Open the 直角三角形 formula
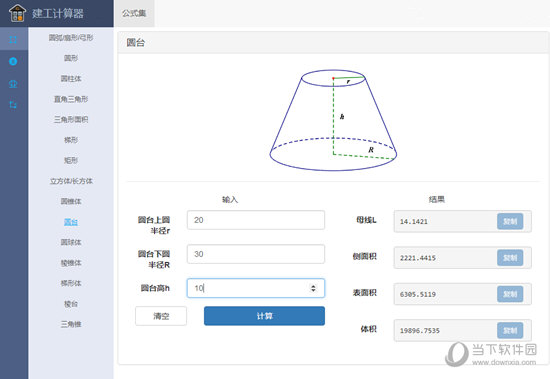The height and width of the screenshot is (379, 550). [x=71, y=99]
